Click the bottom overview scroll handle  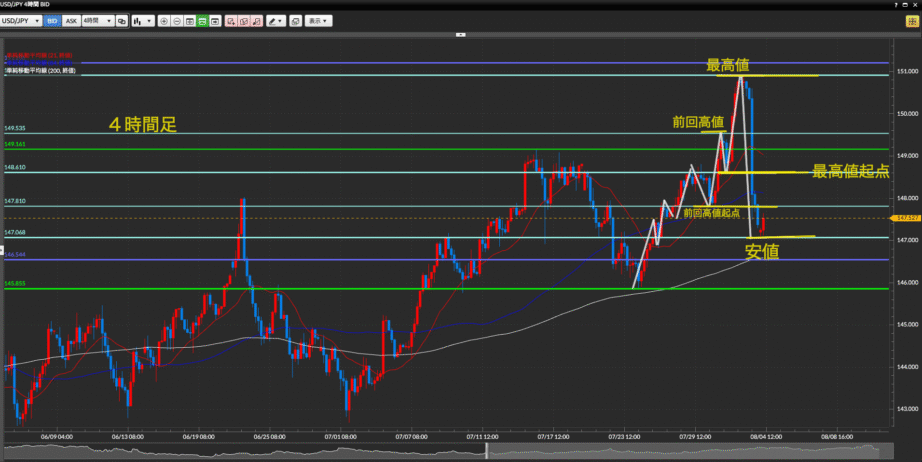(x=486, y=451)
